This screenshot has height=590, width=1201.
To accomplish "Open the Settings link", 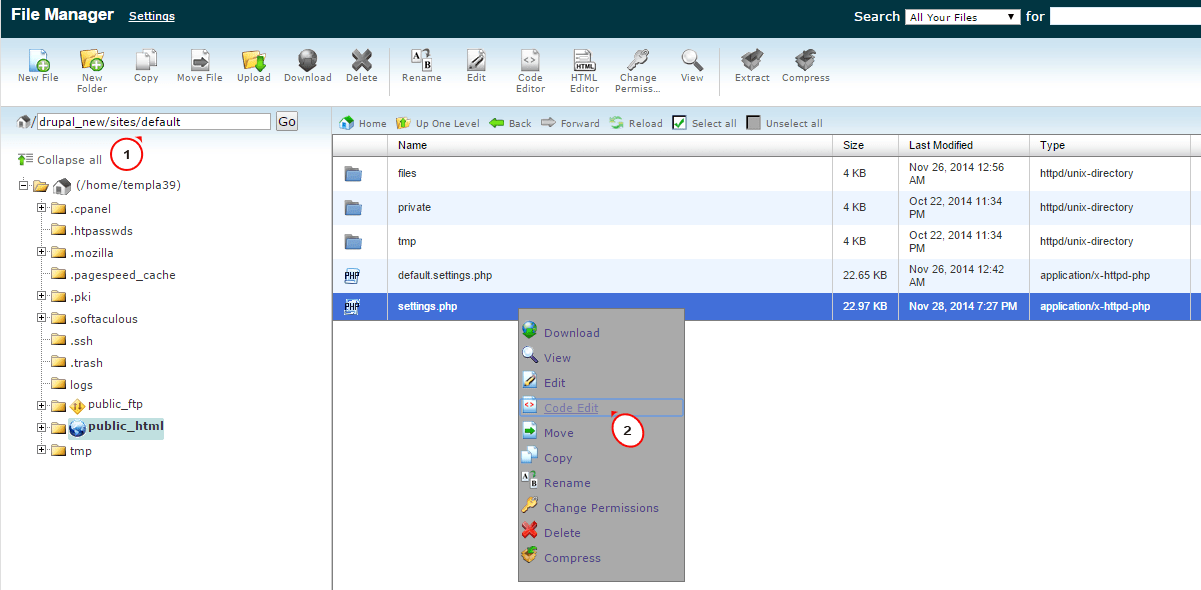I will click(151, 16).
